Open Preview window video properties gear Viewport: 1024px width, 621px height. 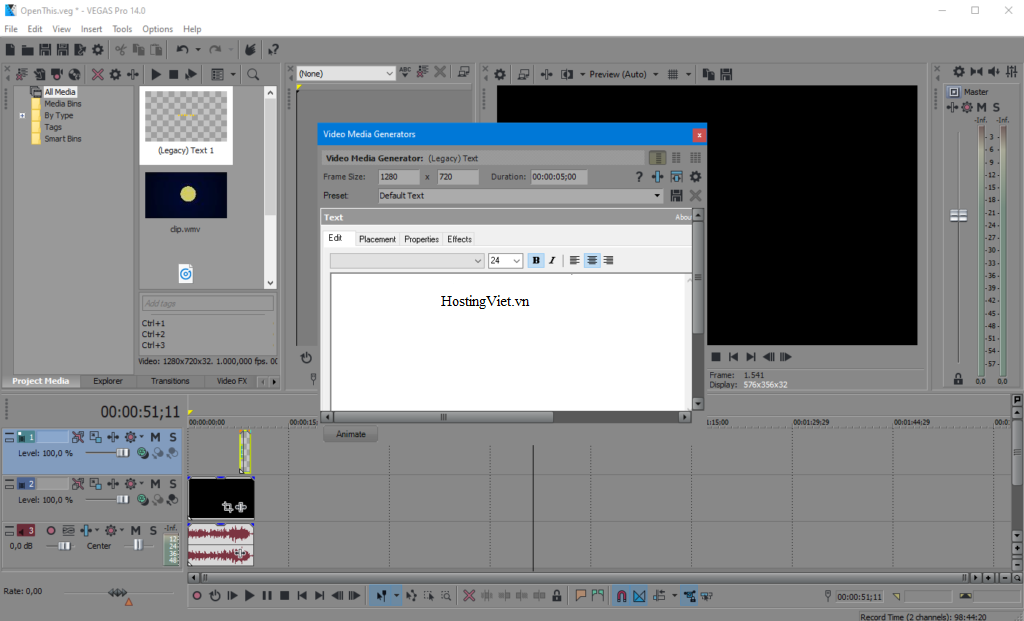(x=500, y=74)
